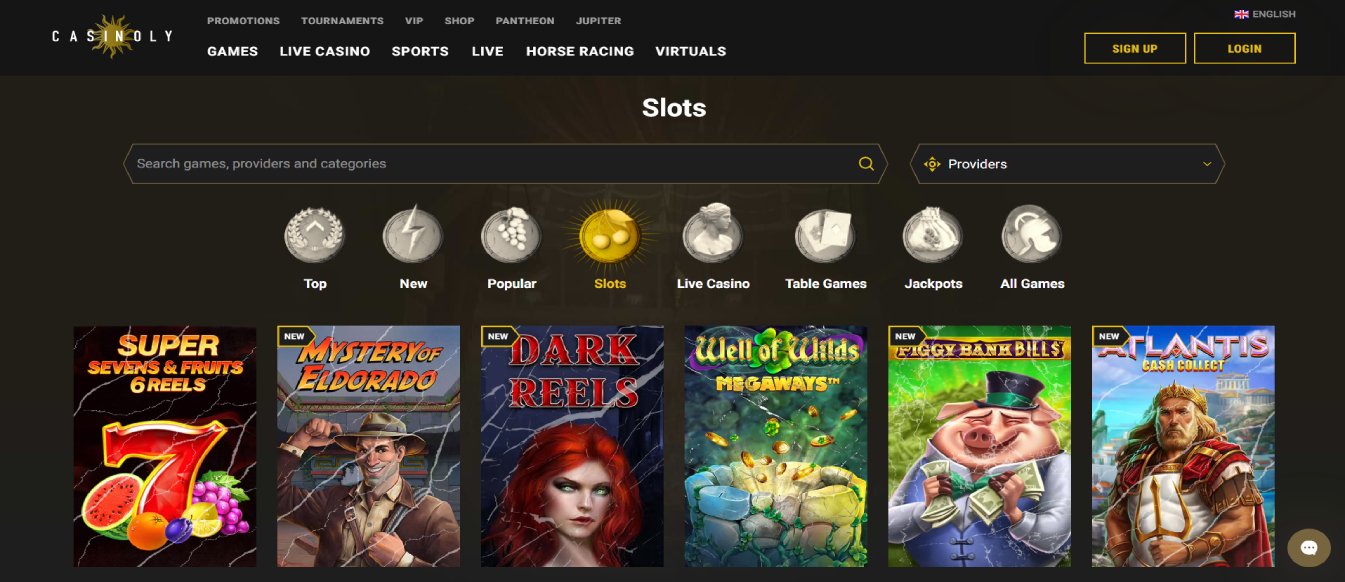The width and height of the screenshot is (1345, 582).
Task: Open the Horse Racing menu
Action: click(580, 51)
